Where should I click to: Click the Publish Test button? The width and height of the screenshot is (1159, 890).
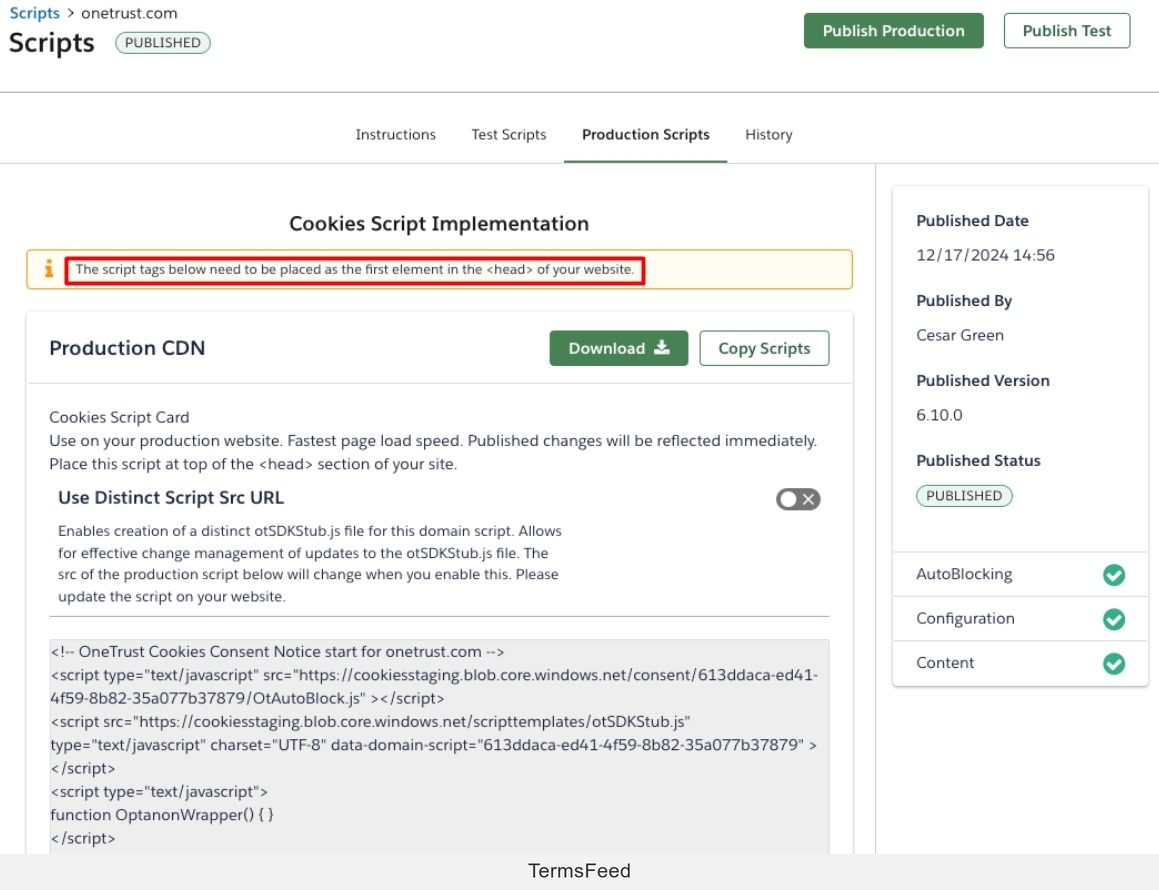tap(1066, 31)
